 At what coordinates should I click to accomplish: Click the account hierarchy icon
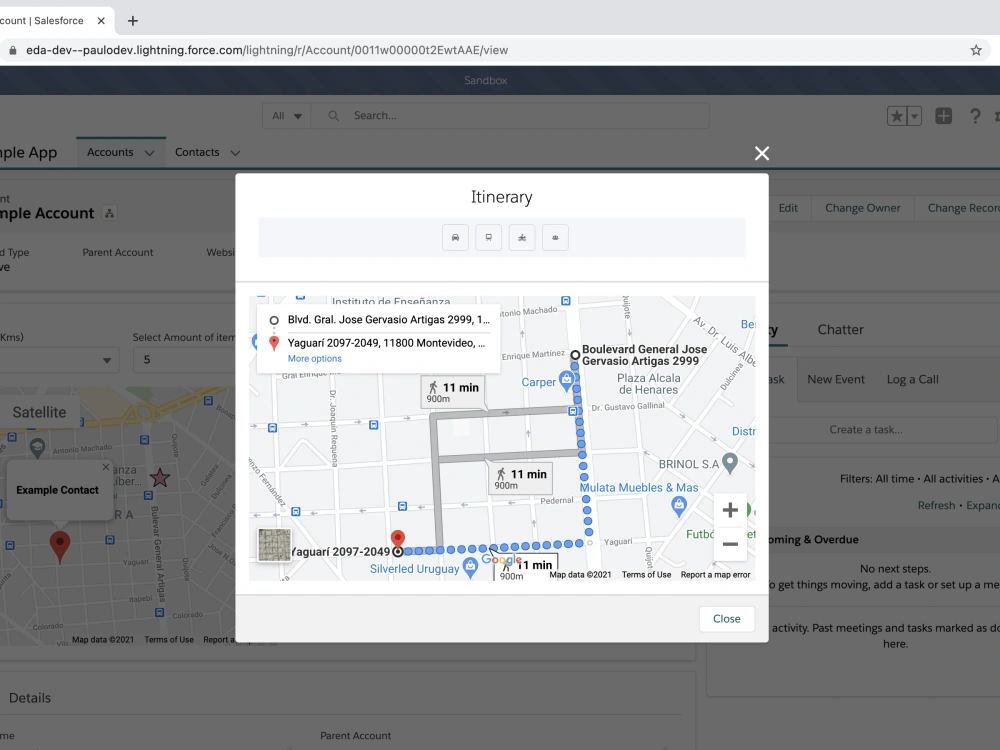tap(110, 214)
